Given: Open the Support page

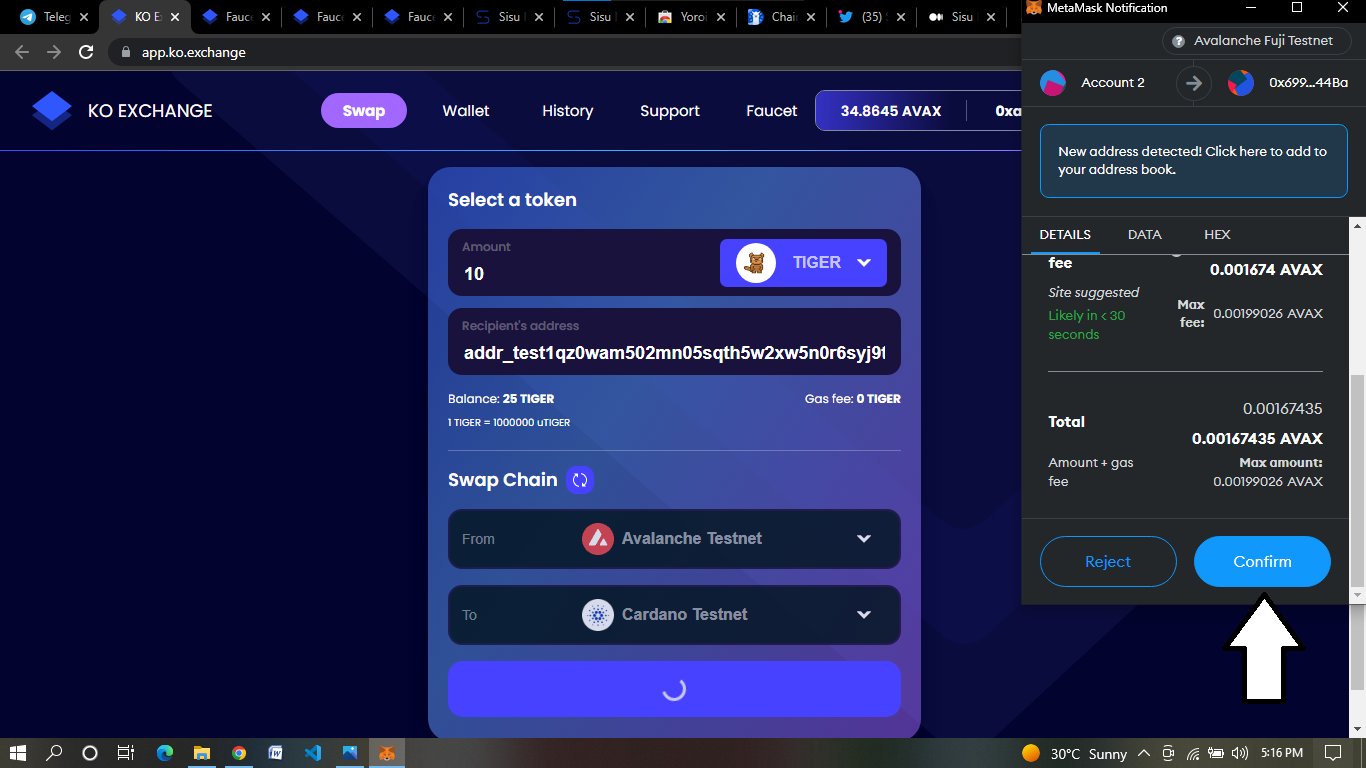Looking at the screenshot, I should coord(670,111).
